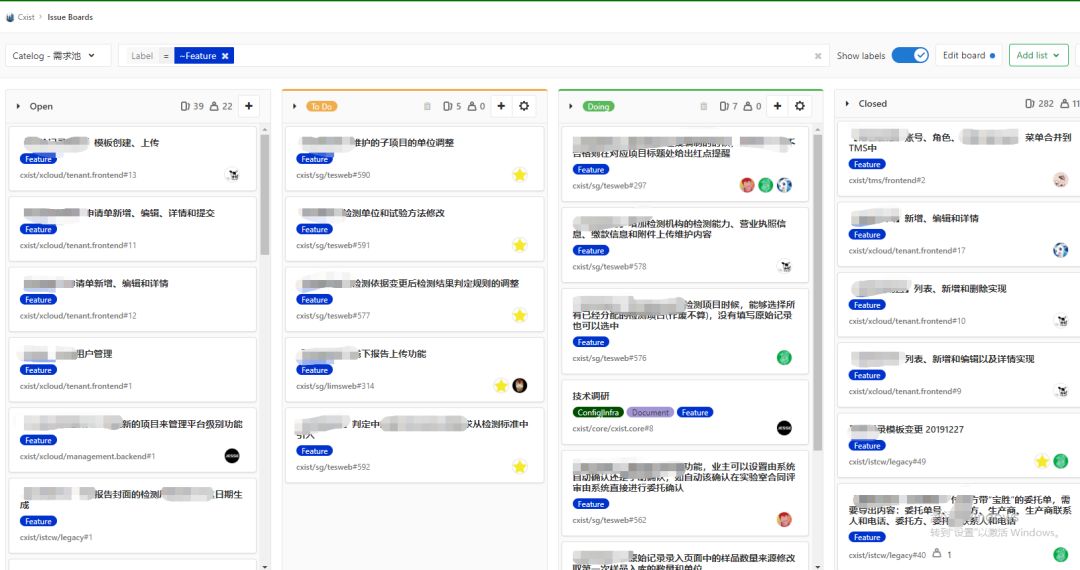
Task: Click the Doing label badge
Action: pos(599,107)
